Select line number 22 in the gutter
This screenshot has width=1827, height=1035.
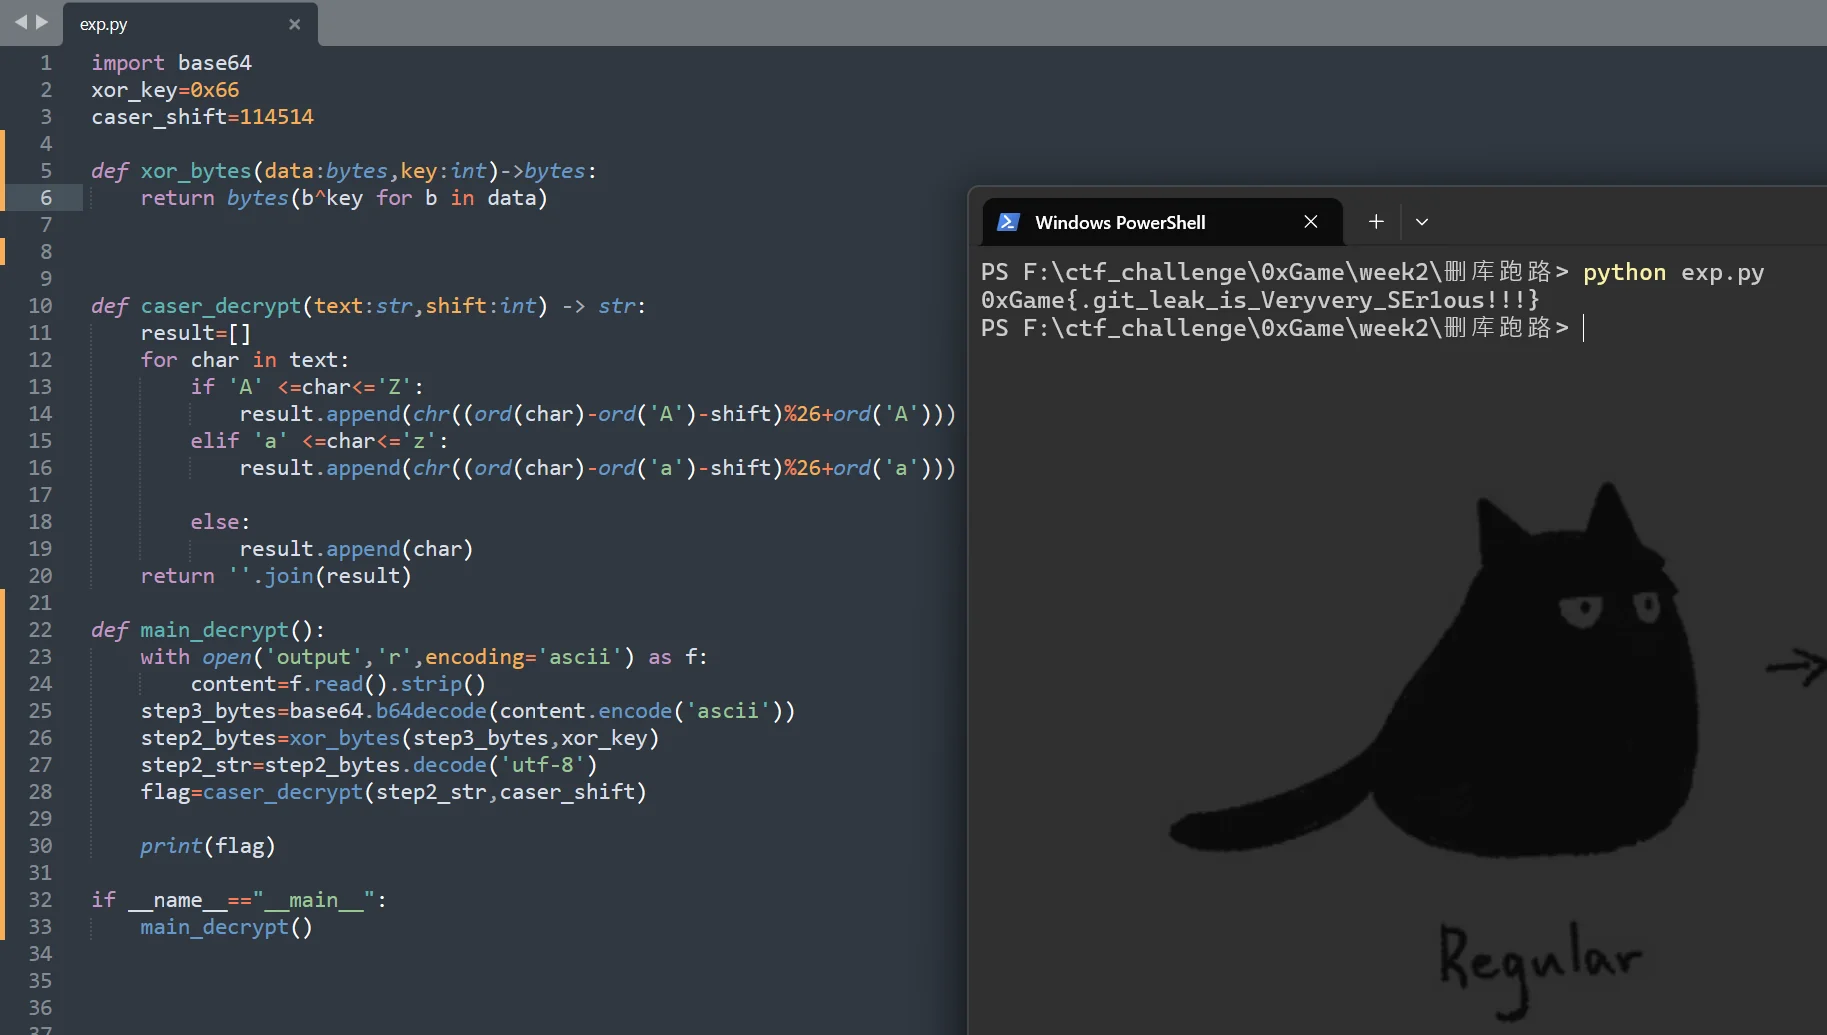[40, 630]
